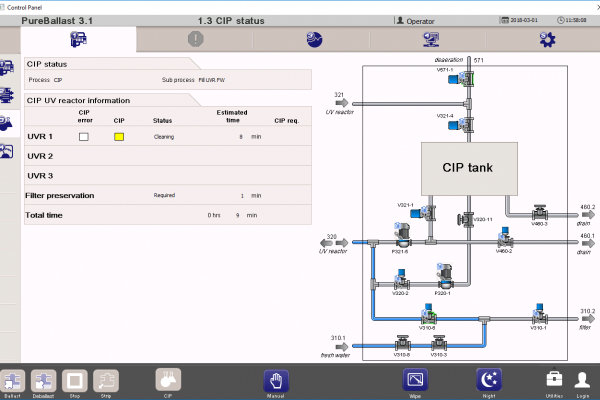Open Utilities toolbox

click(x=554, y=379)
